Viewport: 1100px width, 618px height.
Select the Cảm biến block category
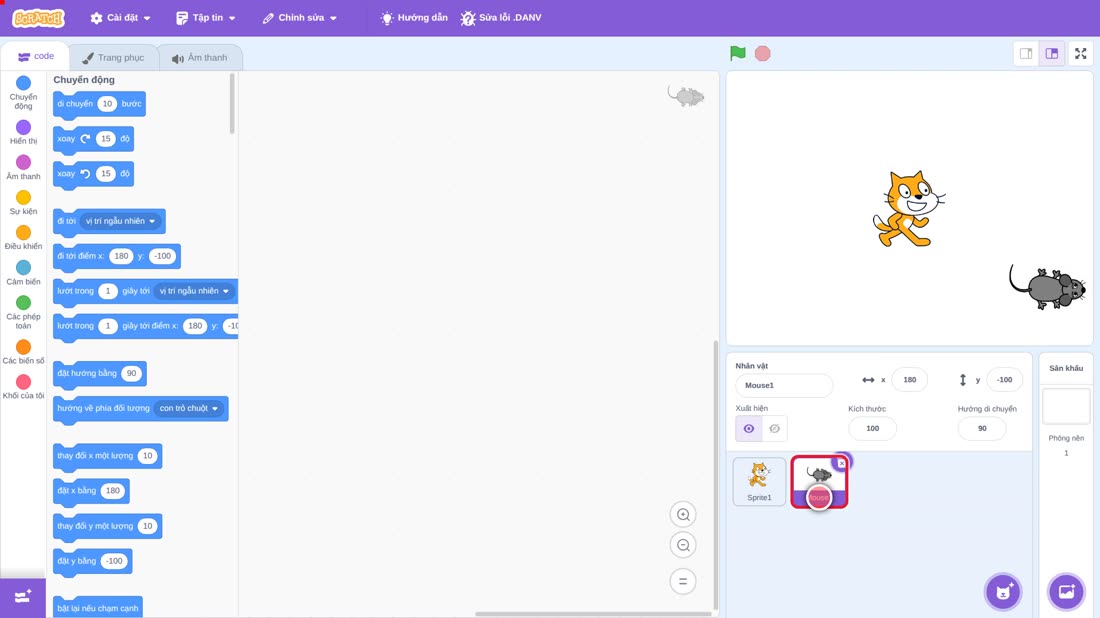click(23, 273)
